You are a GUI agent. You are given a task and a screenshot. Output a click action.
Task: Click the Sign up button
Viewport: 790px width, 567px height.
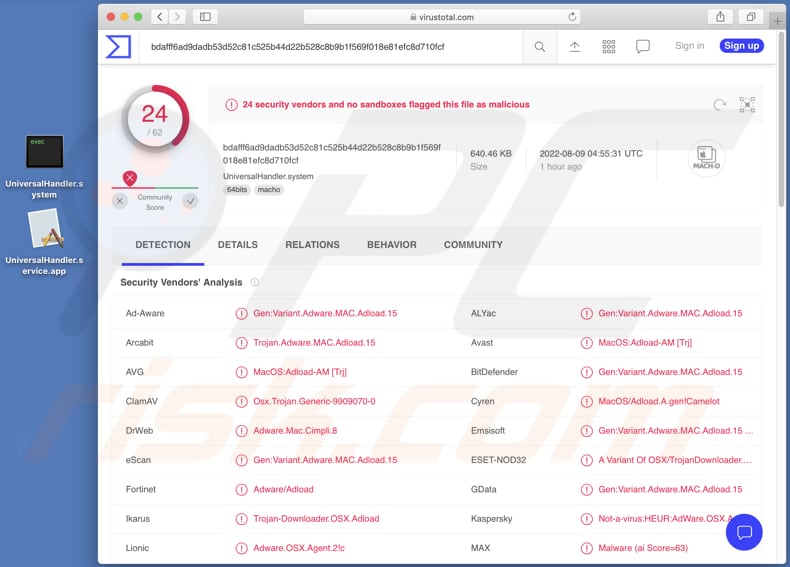742,46
